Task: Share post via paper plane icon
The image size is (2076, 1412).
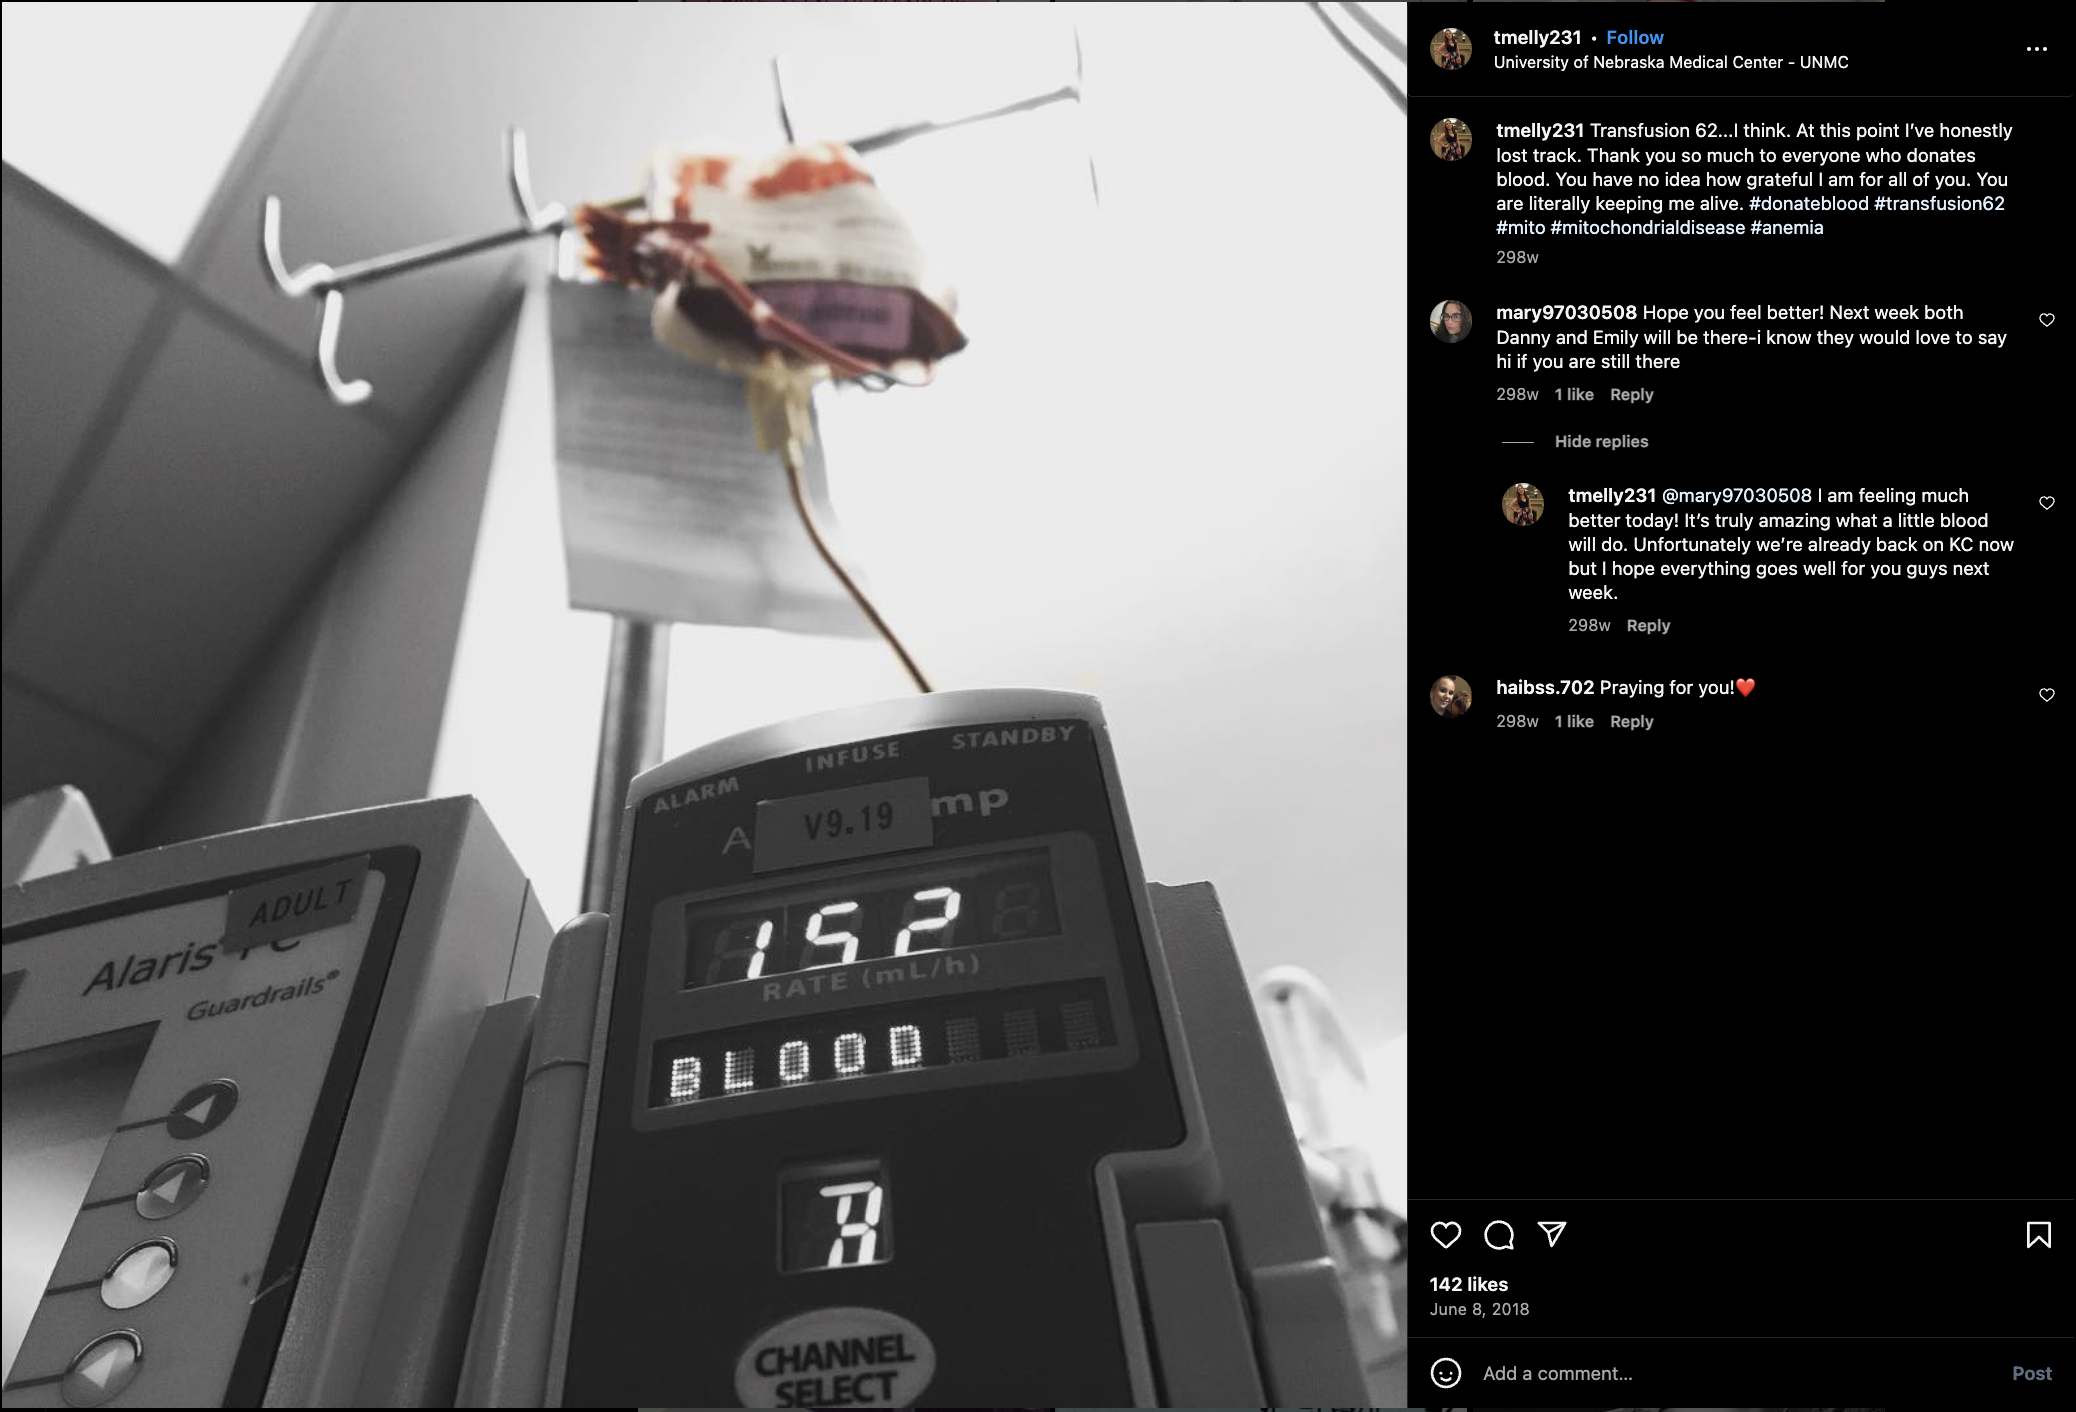Action: [1551, 1234]
